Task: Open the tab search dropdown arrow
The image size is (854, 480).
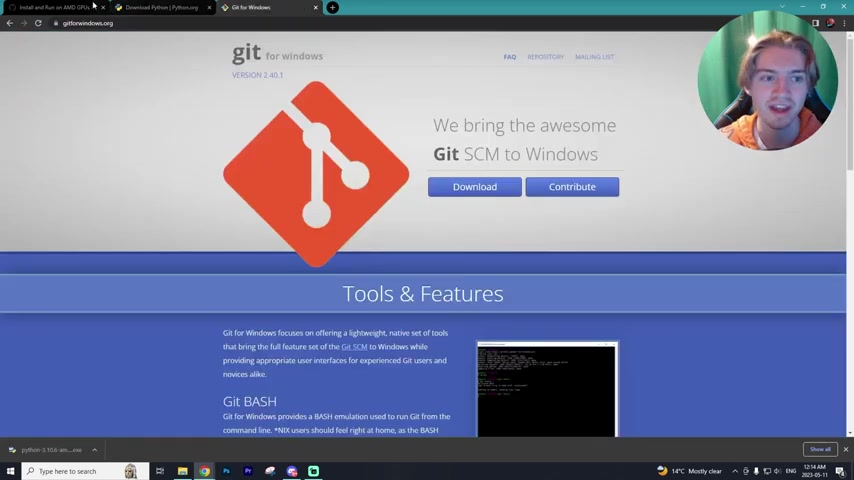Action: [x=782, y=7]
